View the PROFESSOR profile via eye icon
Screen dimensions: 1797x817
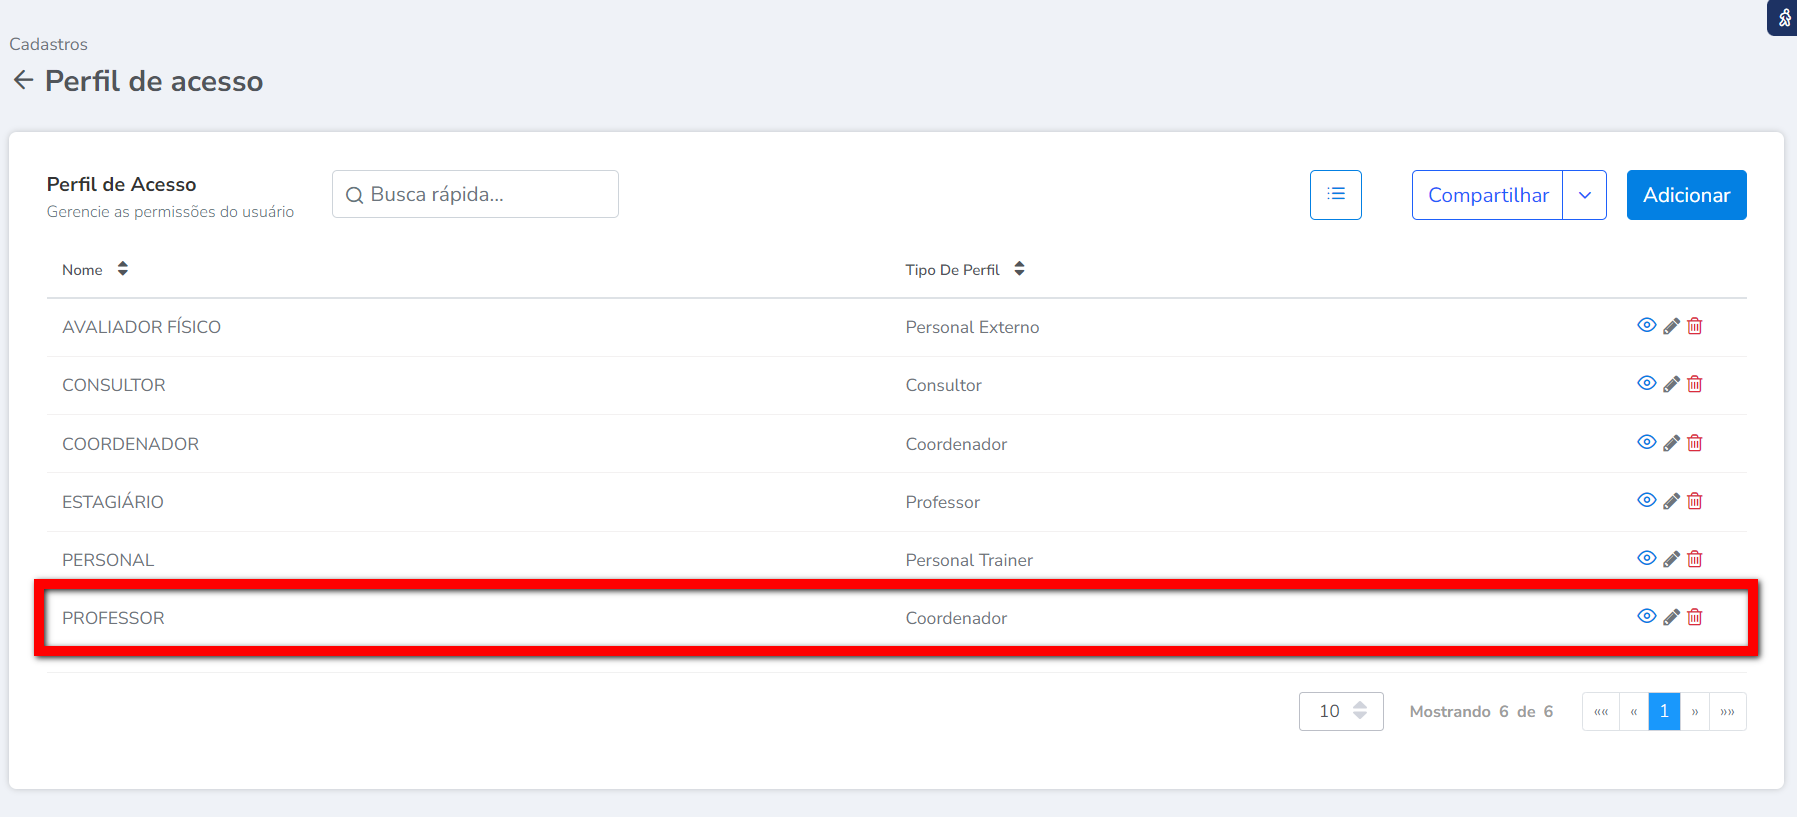pyautogui.click(x=1646, y=616)
